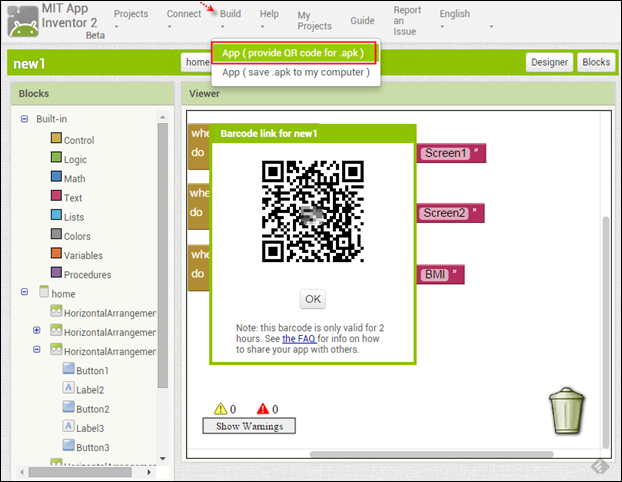The image size is (622, 482).
Task: Click the Button2 component icon
Action: (69, 407)
